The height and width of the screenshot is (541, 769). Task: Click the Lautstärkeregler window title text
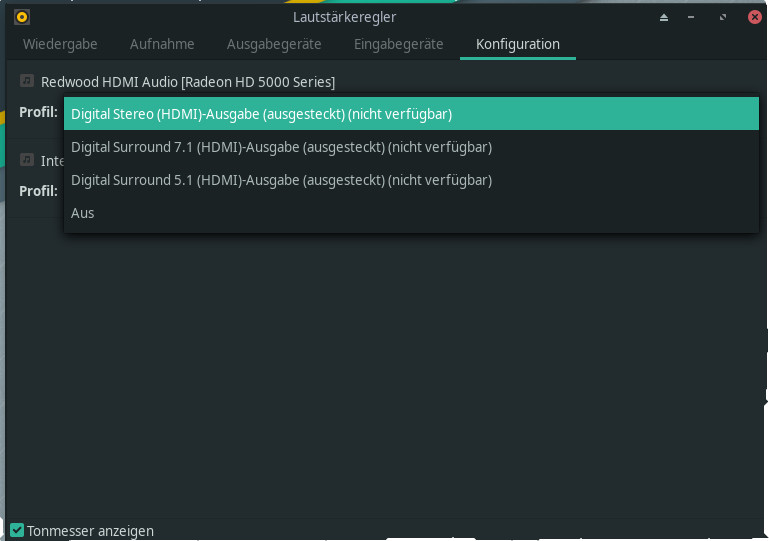(x=344, y=17)
